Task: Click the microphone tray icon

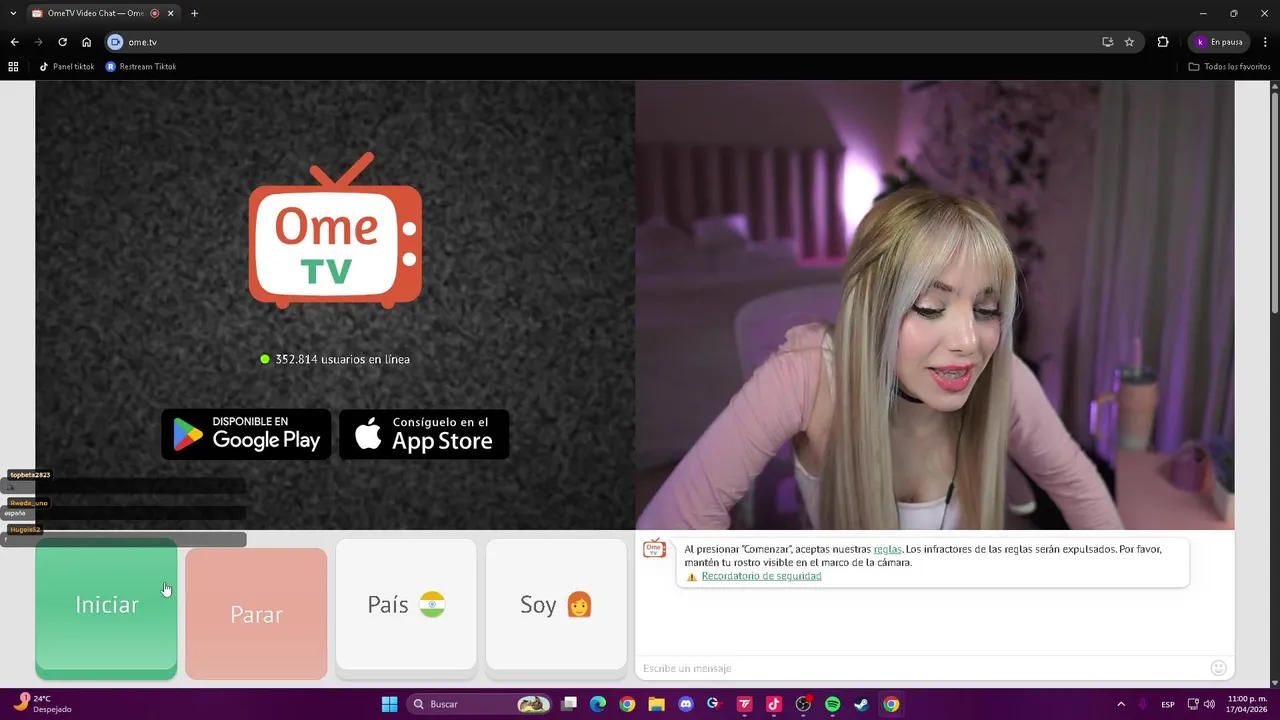Action: [x=1143, y=704]
